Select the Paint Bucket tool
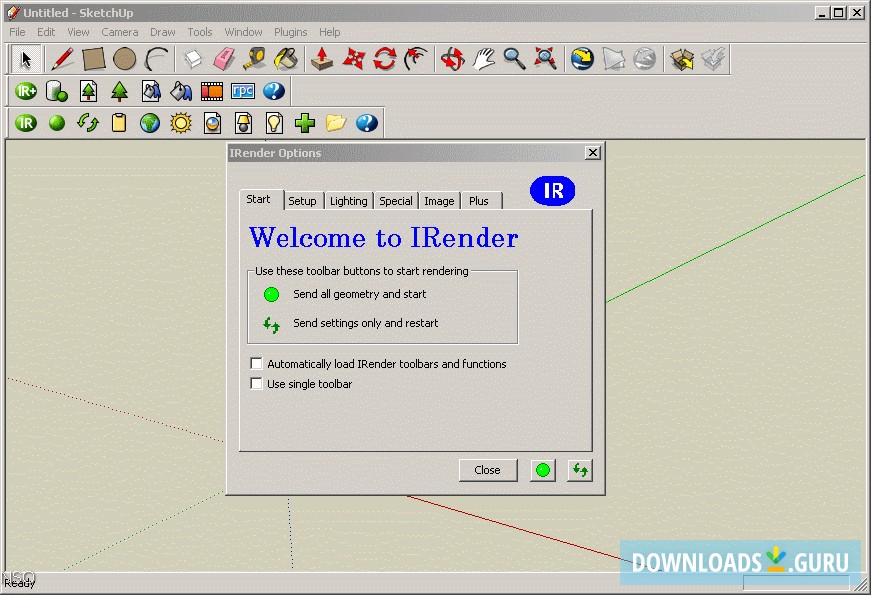This screenshot has width=871, height=595. tap(286, 59)
